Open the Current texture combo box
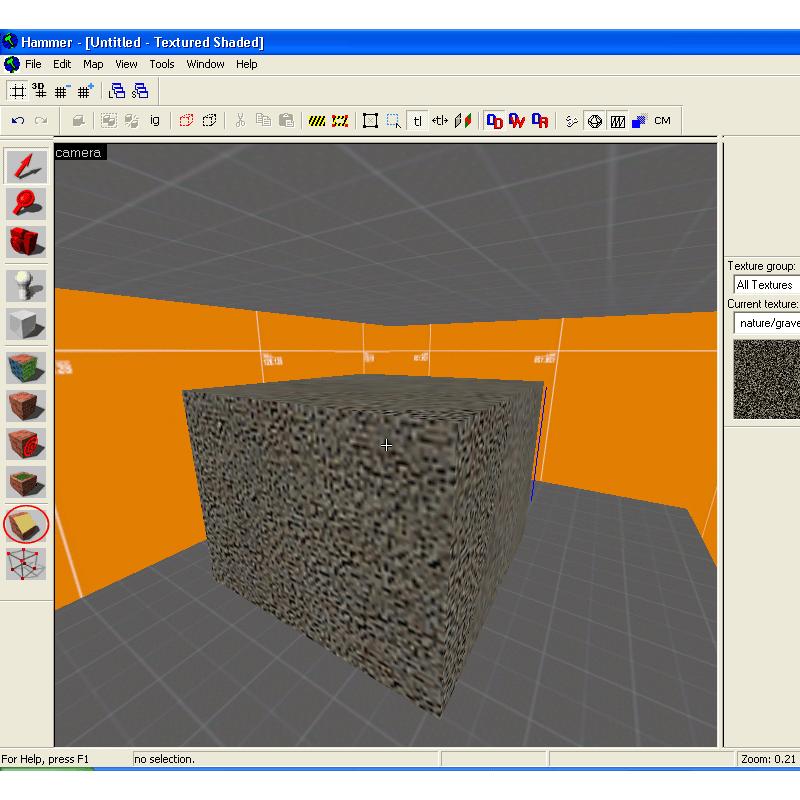 tap(766, 323)
